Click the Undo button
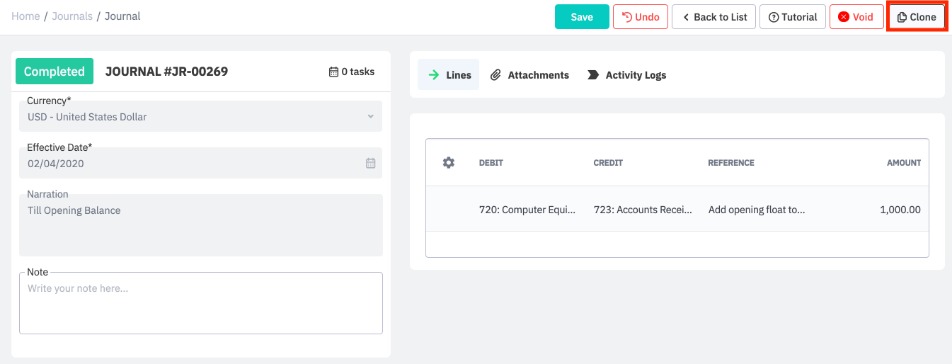 click(x=641, y=17)
